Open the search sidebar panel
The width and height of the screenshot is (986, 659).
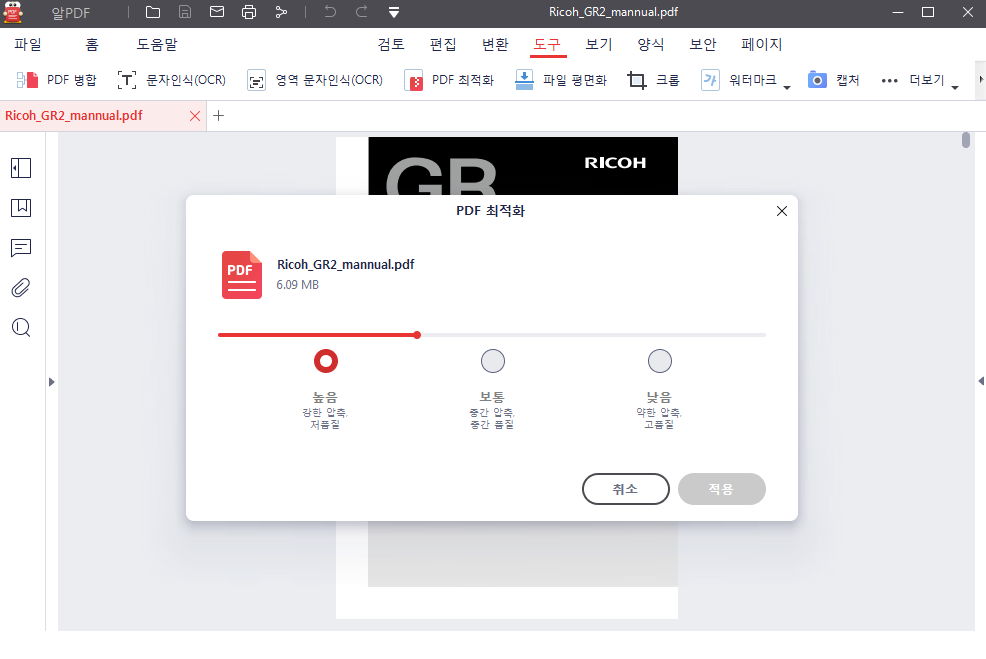(x=21, y=328)
